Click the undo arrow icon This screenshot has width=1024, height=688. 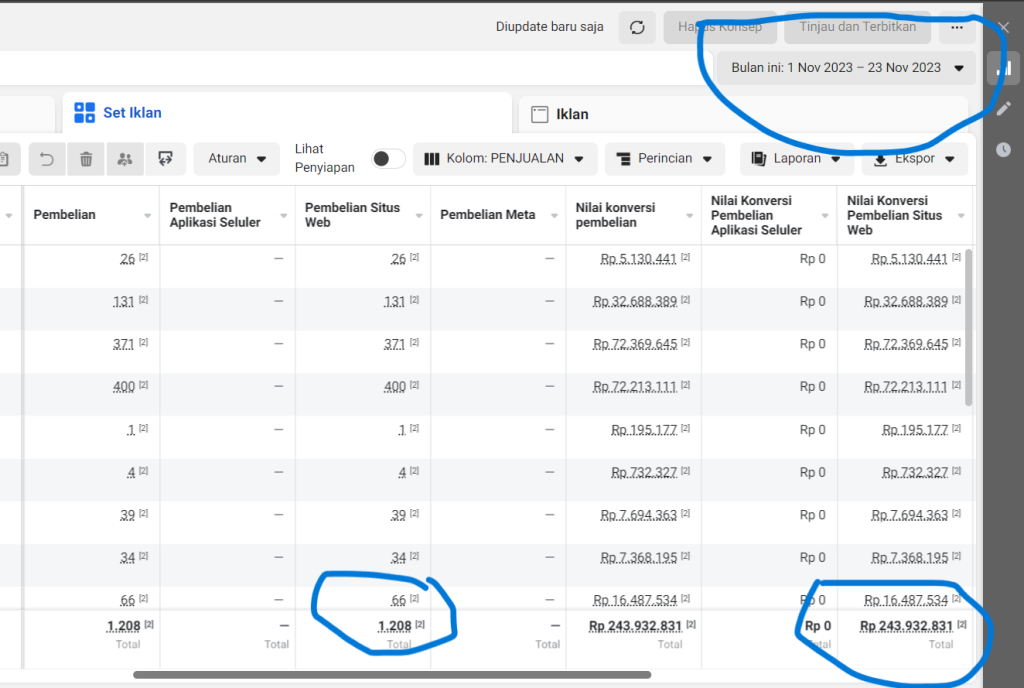tap(47, 158)
